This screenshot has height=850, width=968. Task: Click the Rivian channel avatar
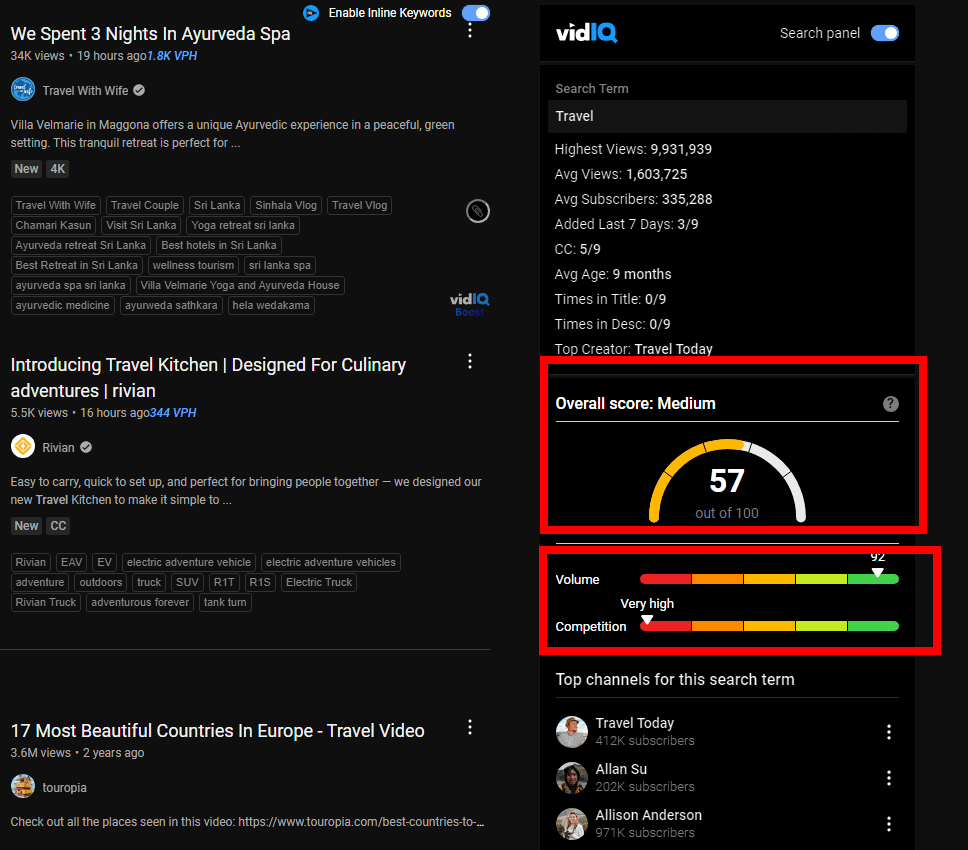click(x=23, y=447)
